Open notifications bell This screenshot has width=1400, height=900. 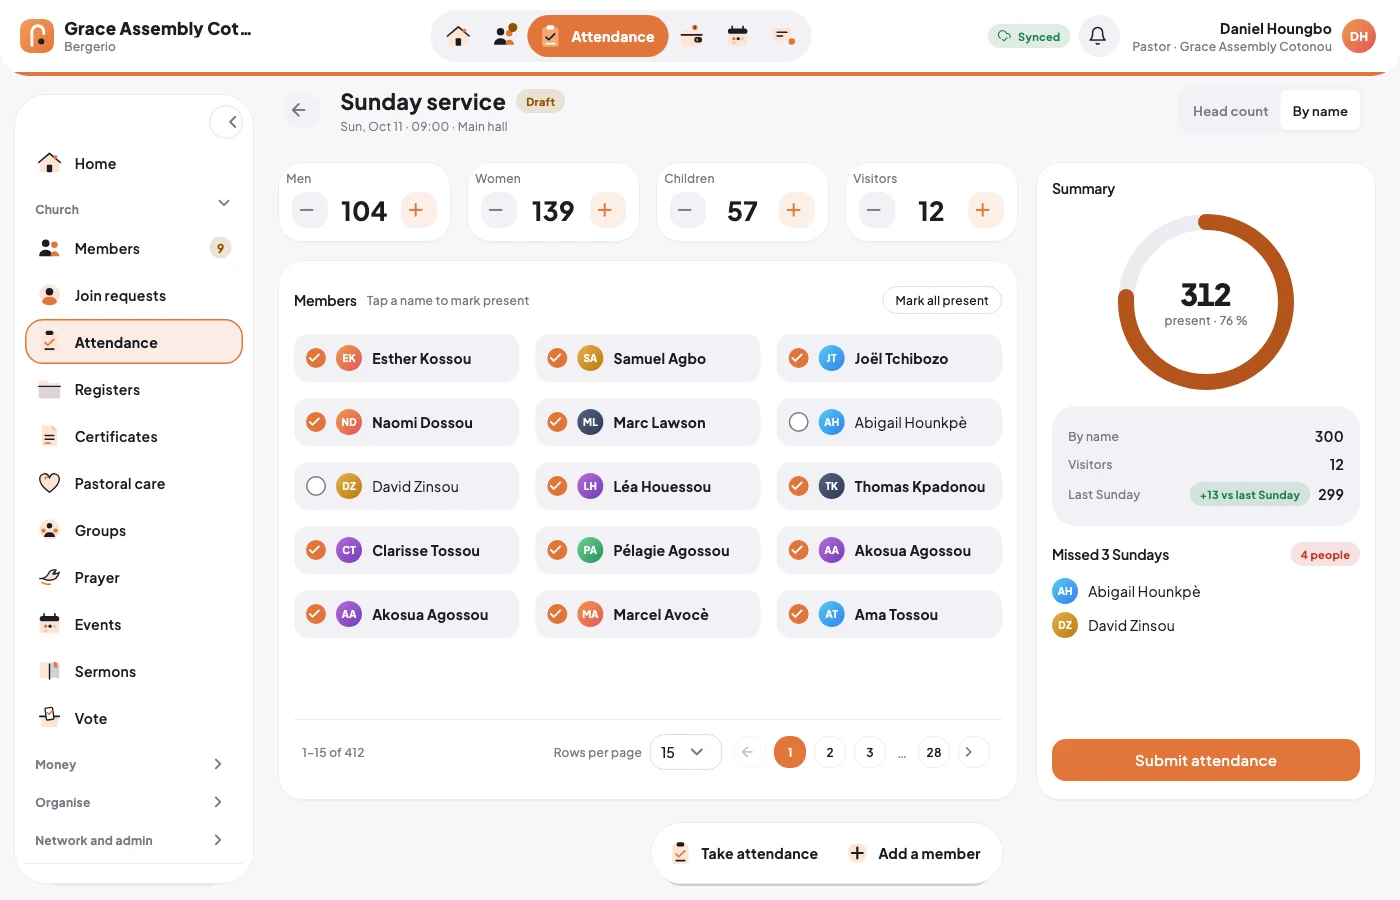pos(1098,36)
